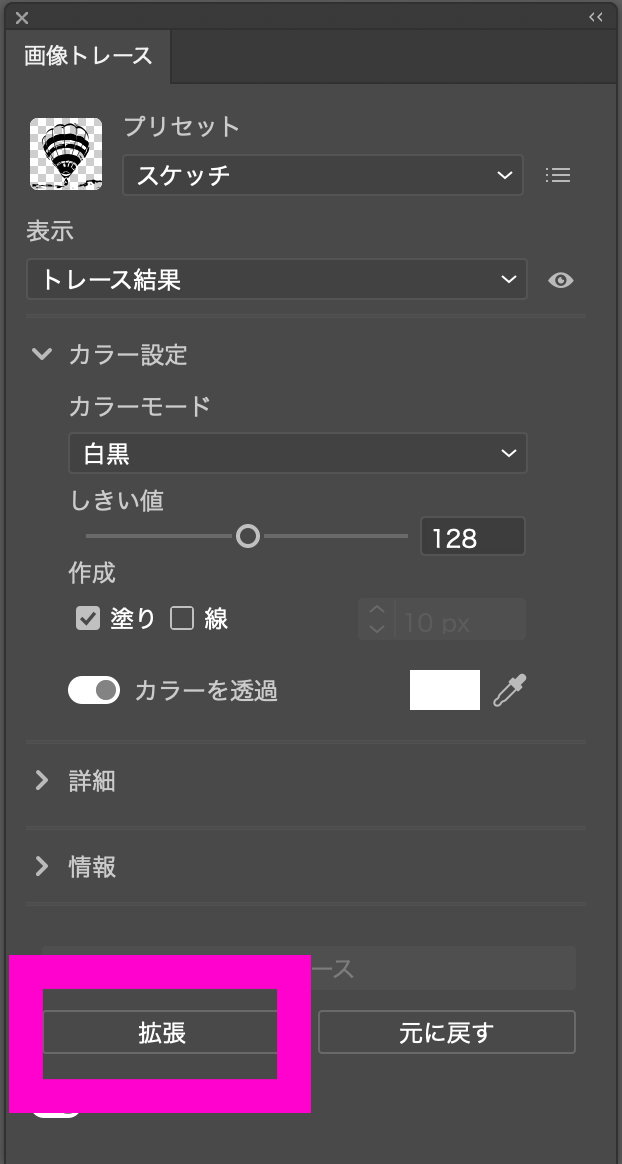Click the 元に戻す button
This screenshot has height=1164, width=622.
coord(447,1032)
